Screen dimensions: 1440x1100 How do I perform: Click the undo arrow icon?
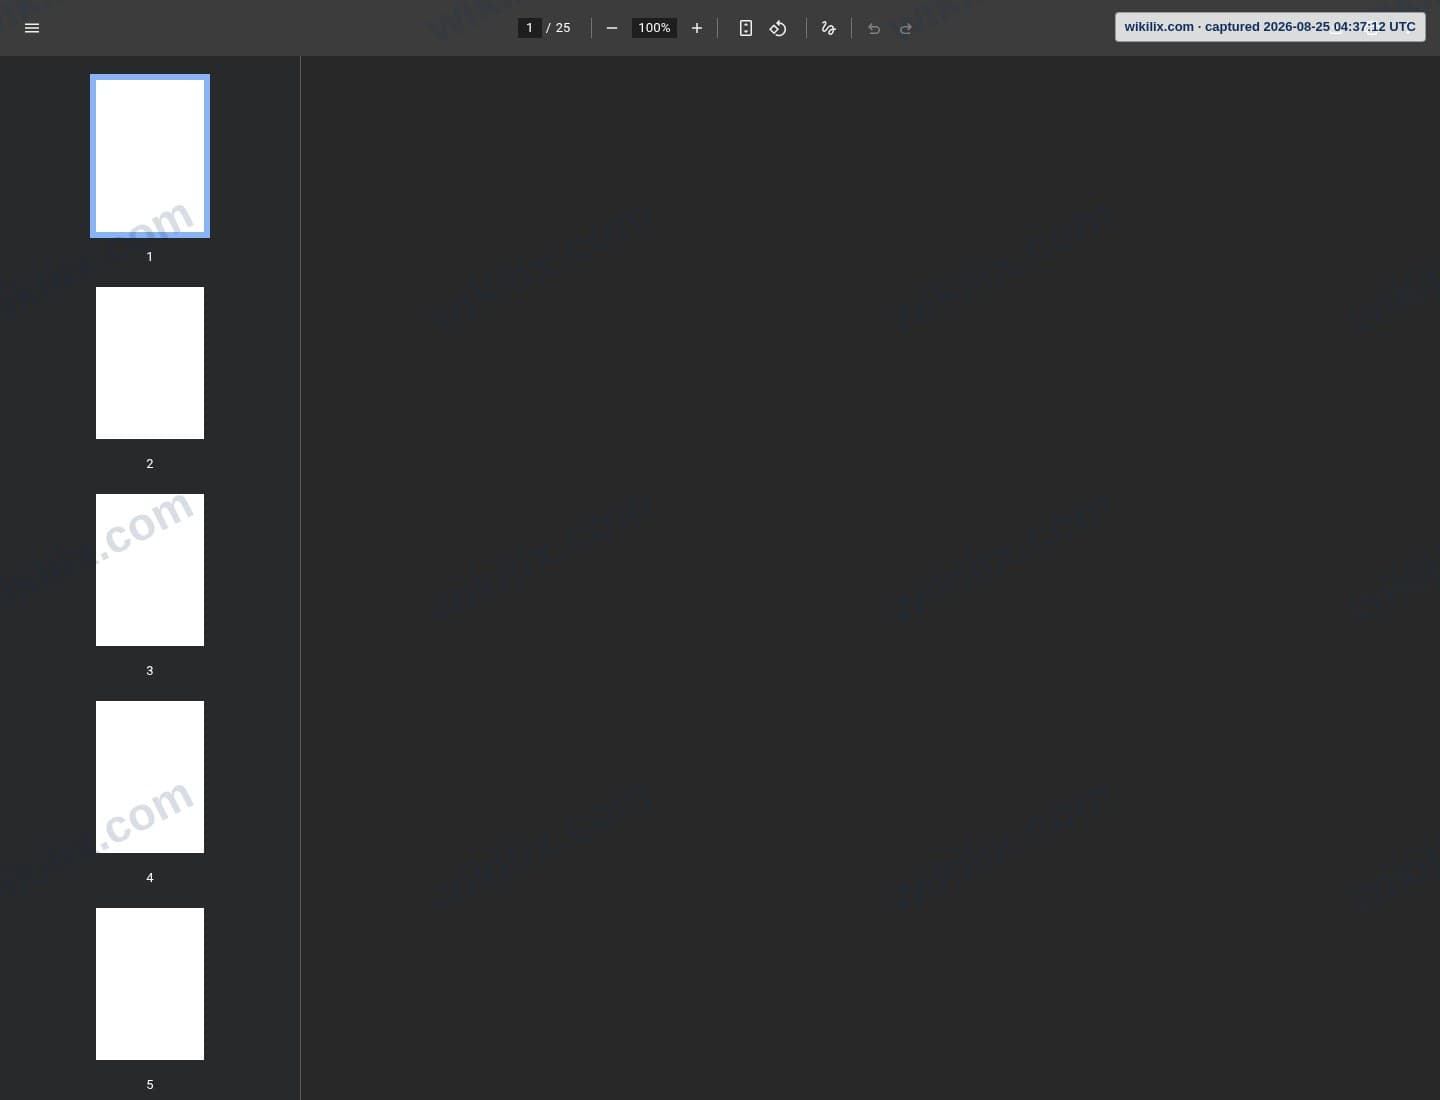(874, 28)
